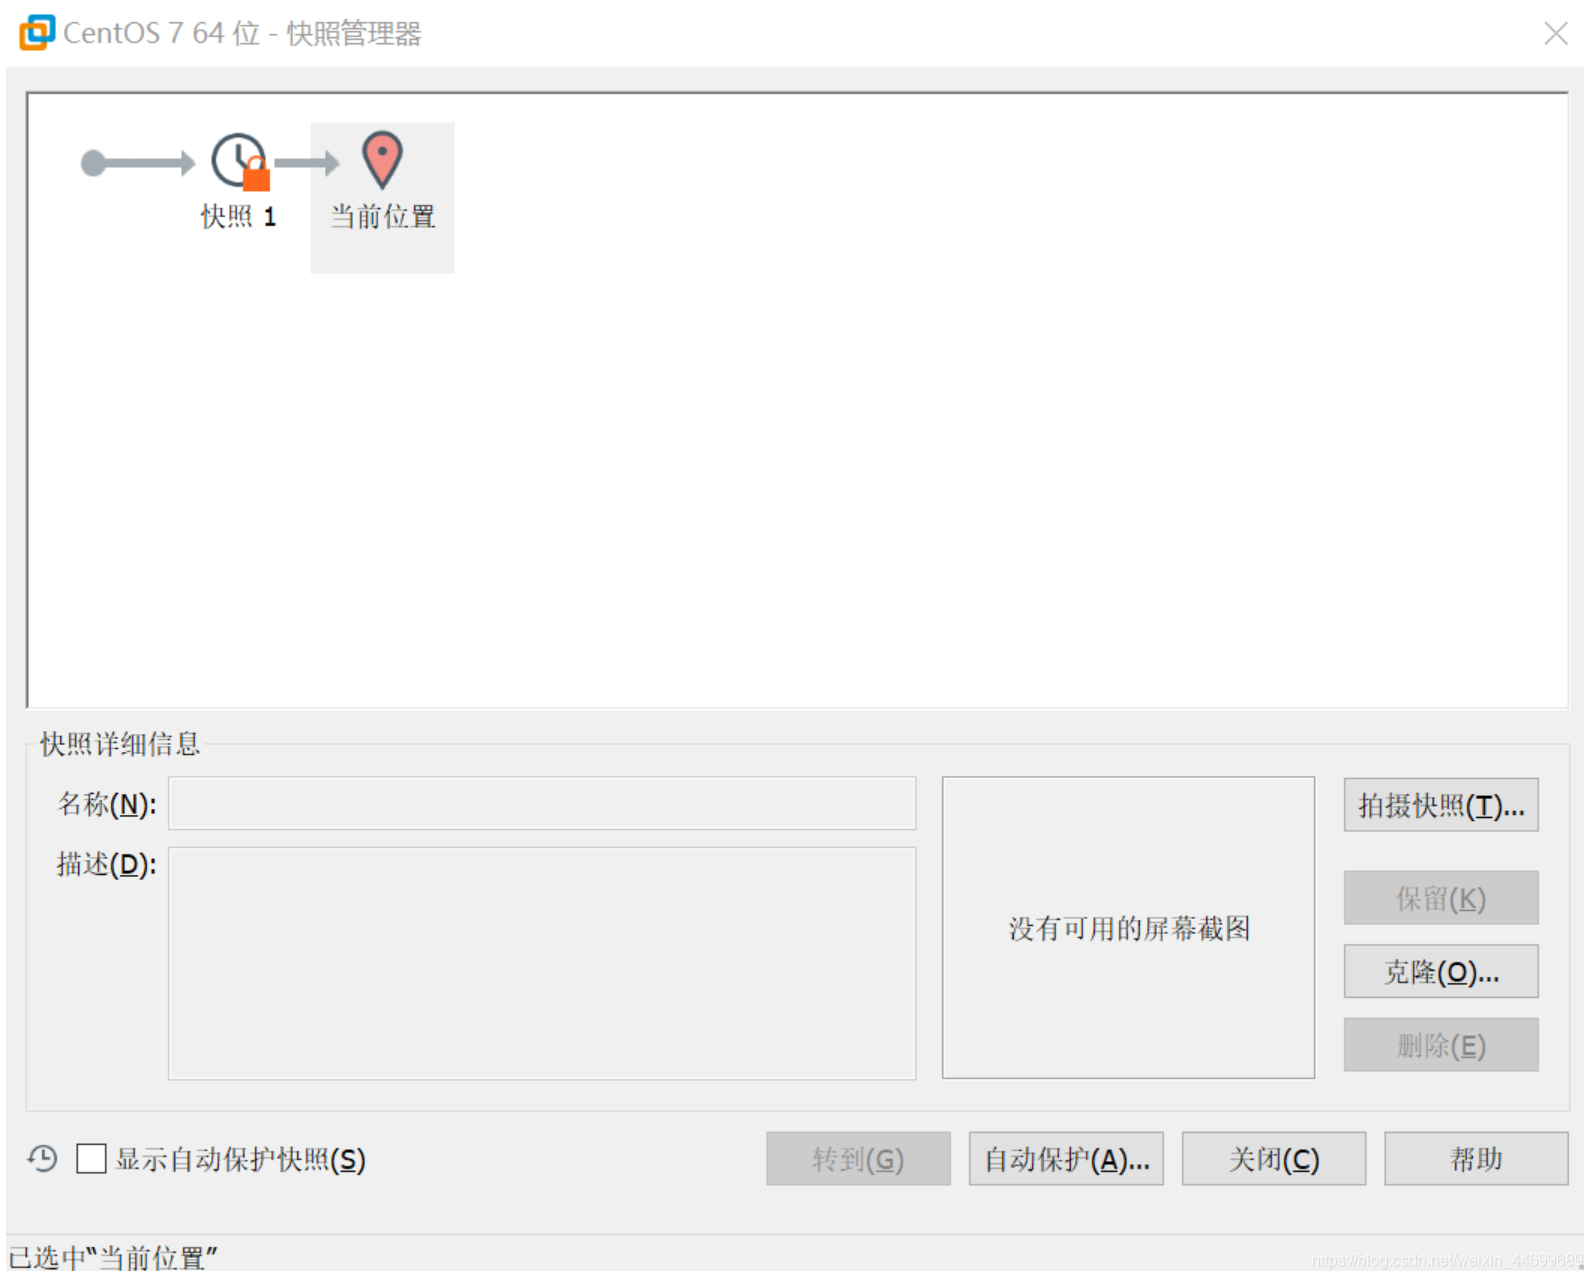Close the dialog with 关闭(C) button
Viewport: 1593px width, 1279px height.
[x=1274, y=1159]
